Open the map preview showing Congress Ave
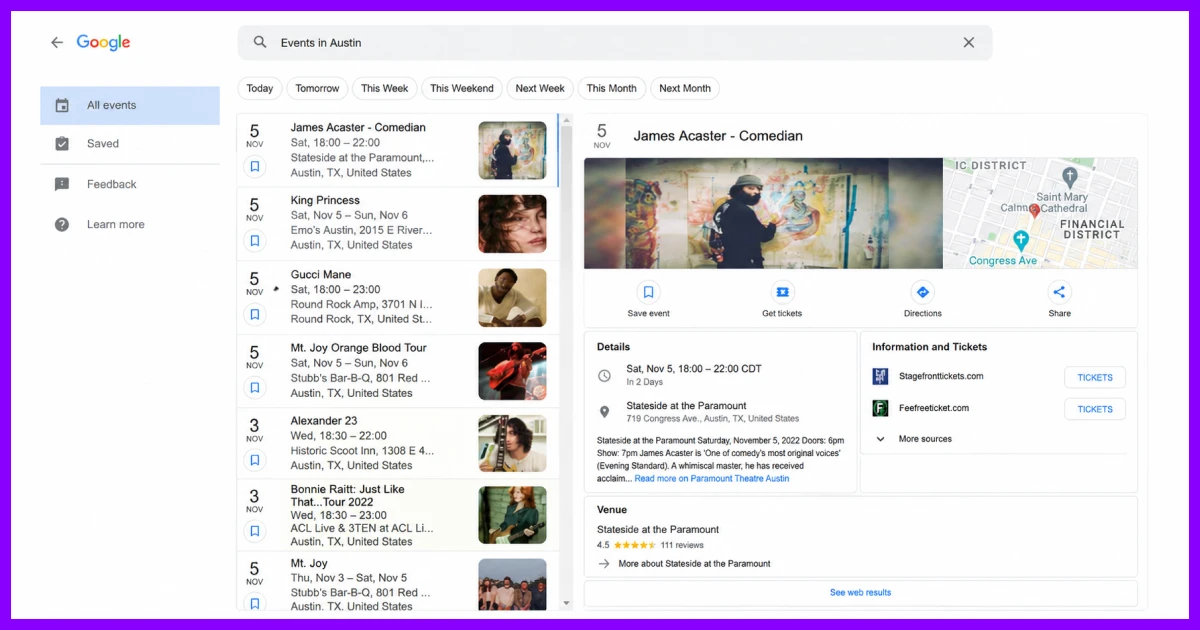Viewport: 1200px width, 630px height. [1040, 213]
